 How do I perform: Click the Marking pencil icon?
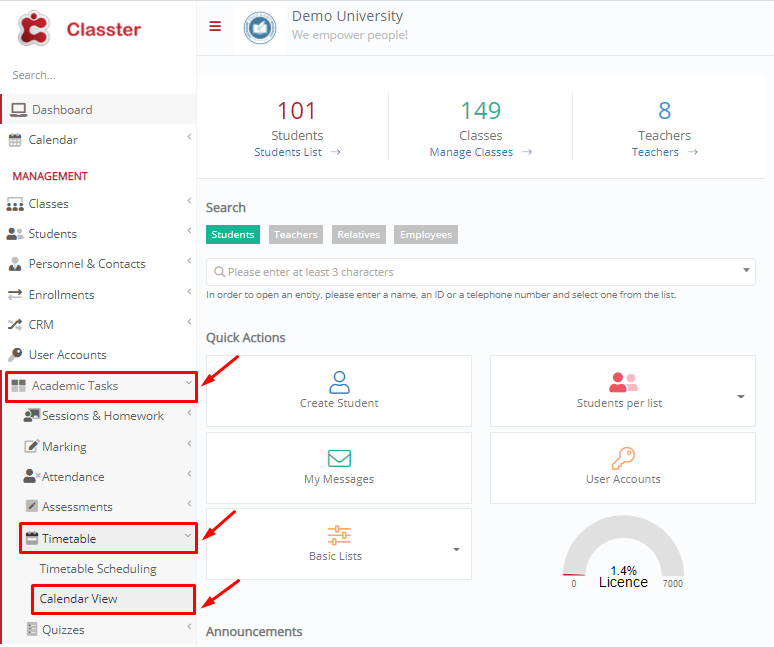[32, 446]
